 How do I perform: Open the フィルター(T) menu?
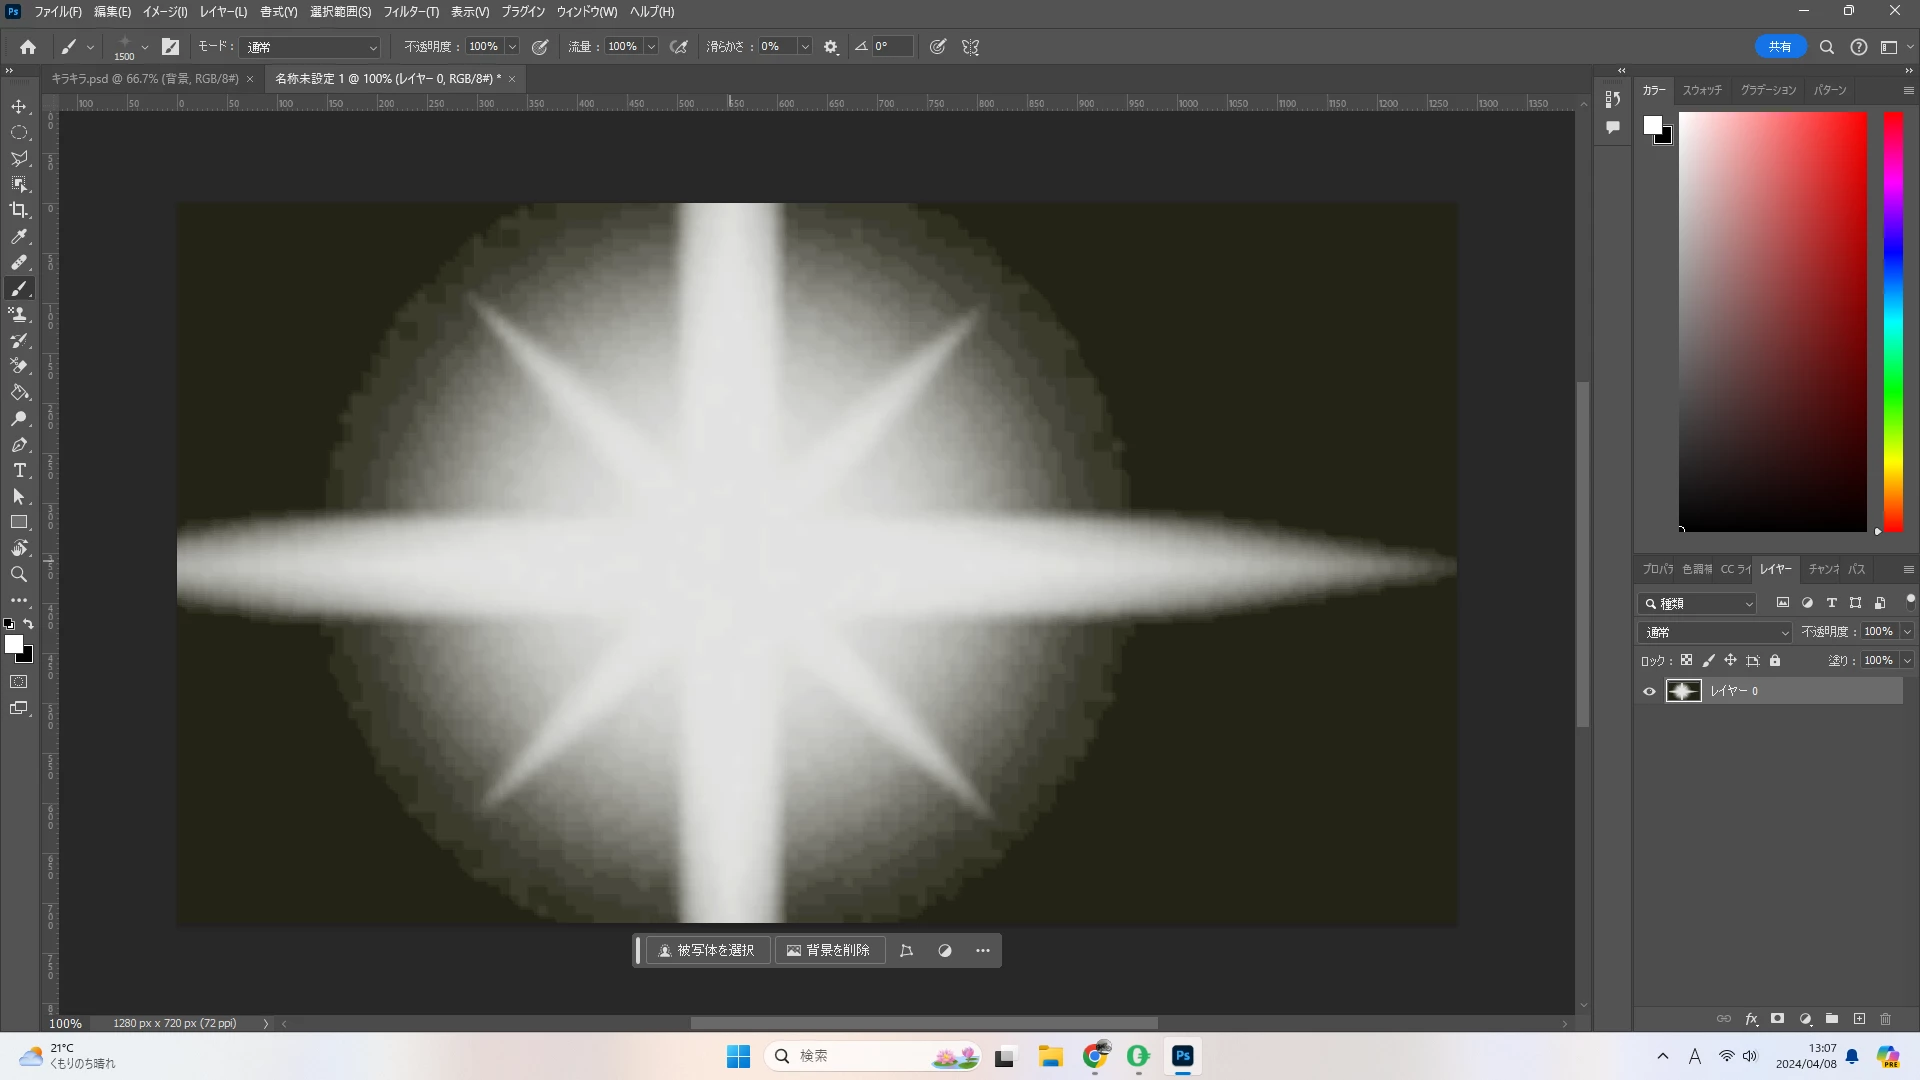pos(410,12)
